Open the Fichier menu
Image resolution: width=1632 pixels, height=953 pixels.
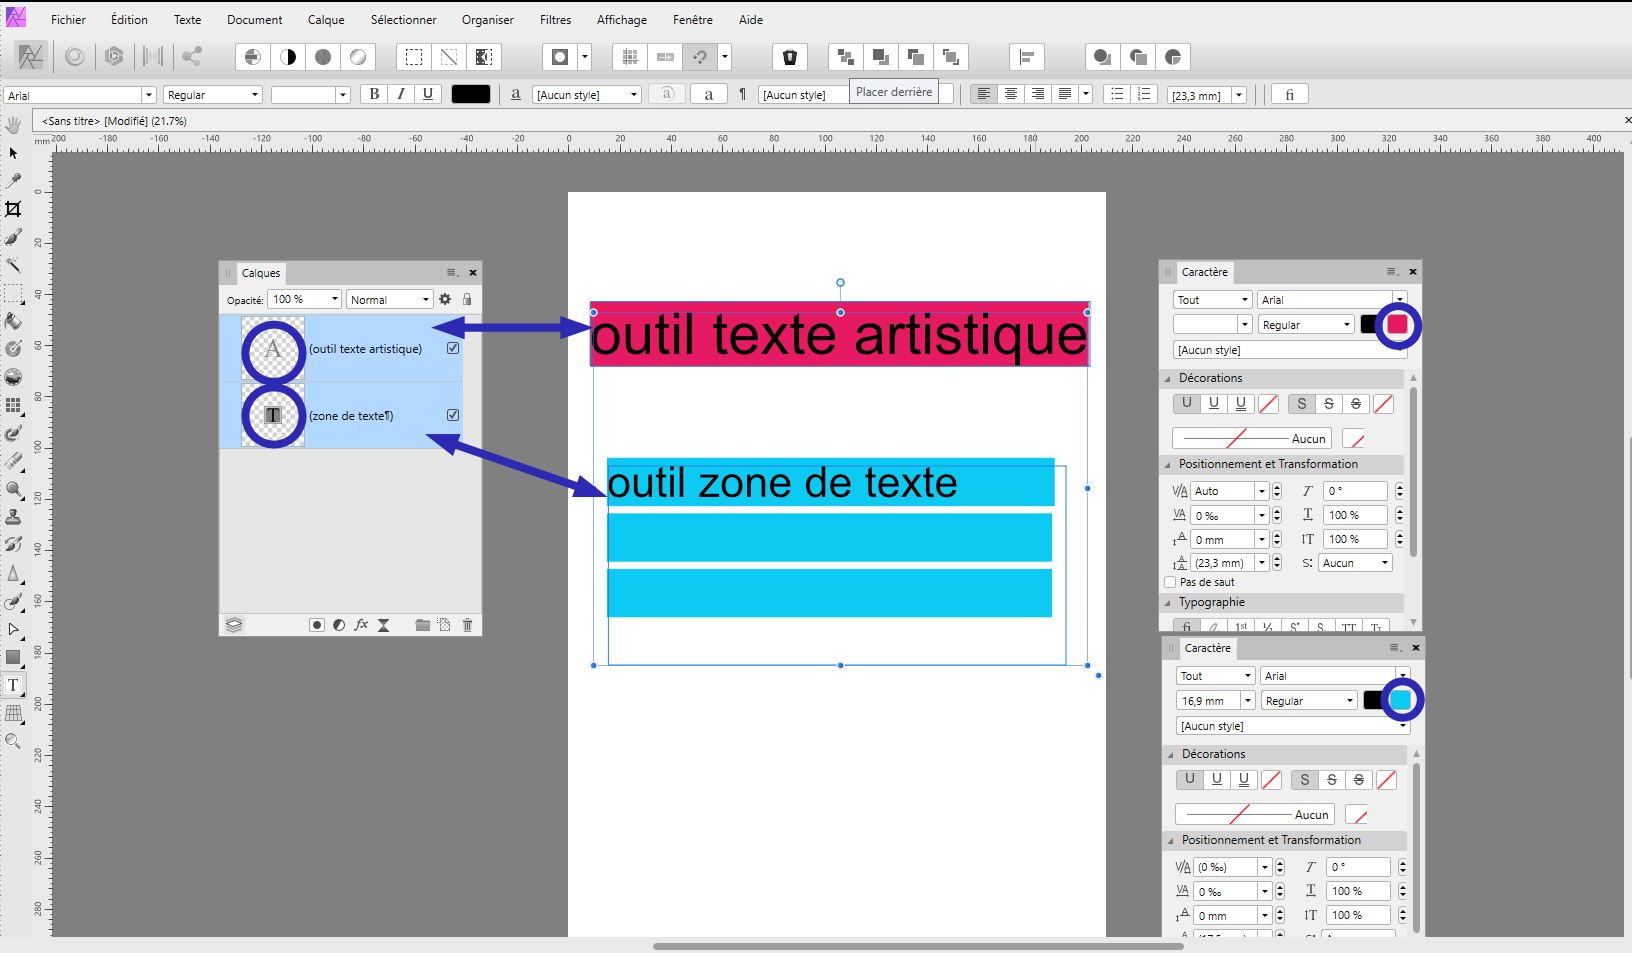pyautogui.click(x=68, y=19)
